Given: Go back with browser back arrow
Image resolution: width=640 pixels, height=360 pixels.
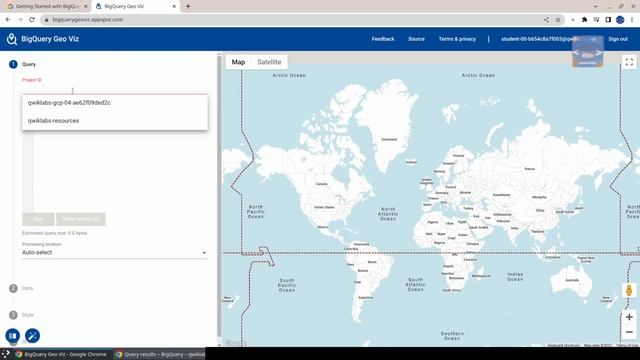Looking at the screenshot, I should tap(8, 20).
